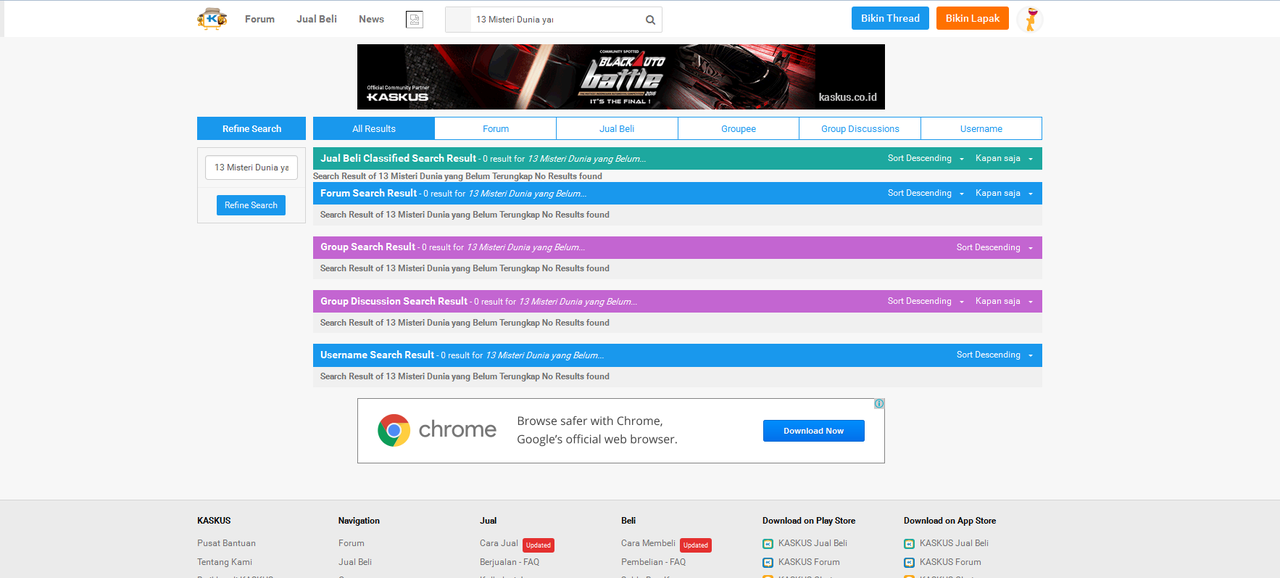The height and width of the screenshot is (578, 1280).
Task: Open Tentang Kami footer link
Action: pos(225,562)
